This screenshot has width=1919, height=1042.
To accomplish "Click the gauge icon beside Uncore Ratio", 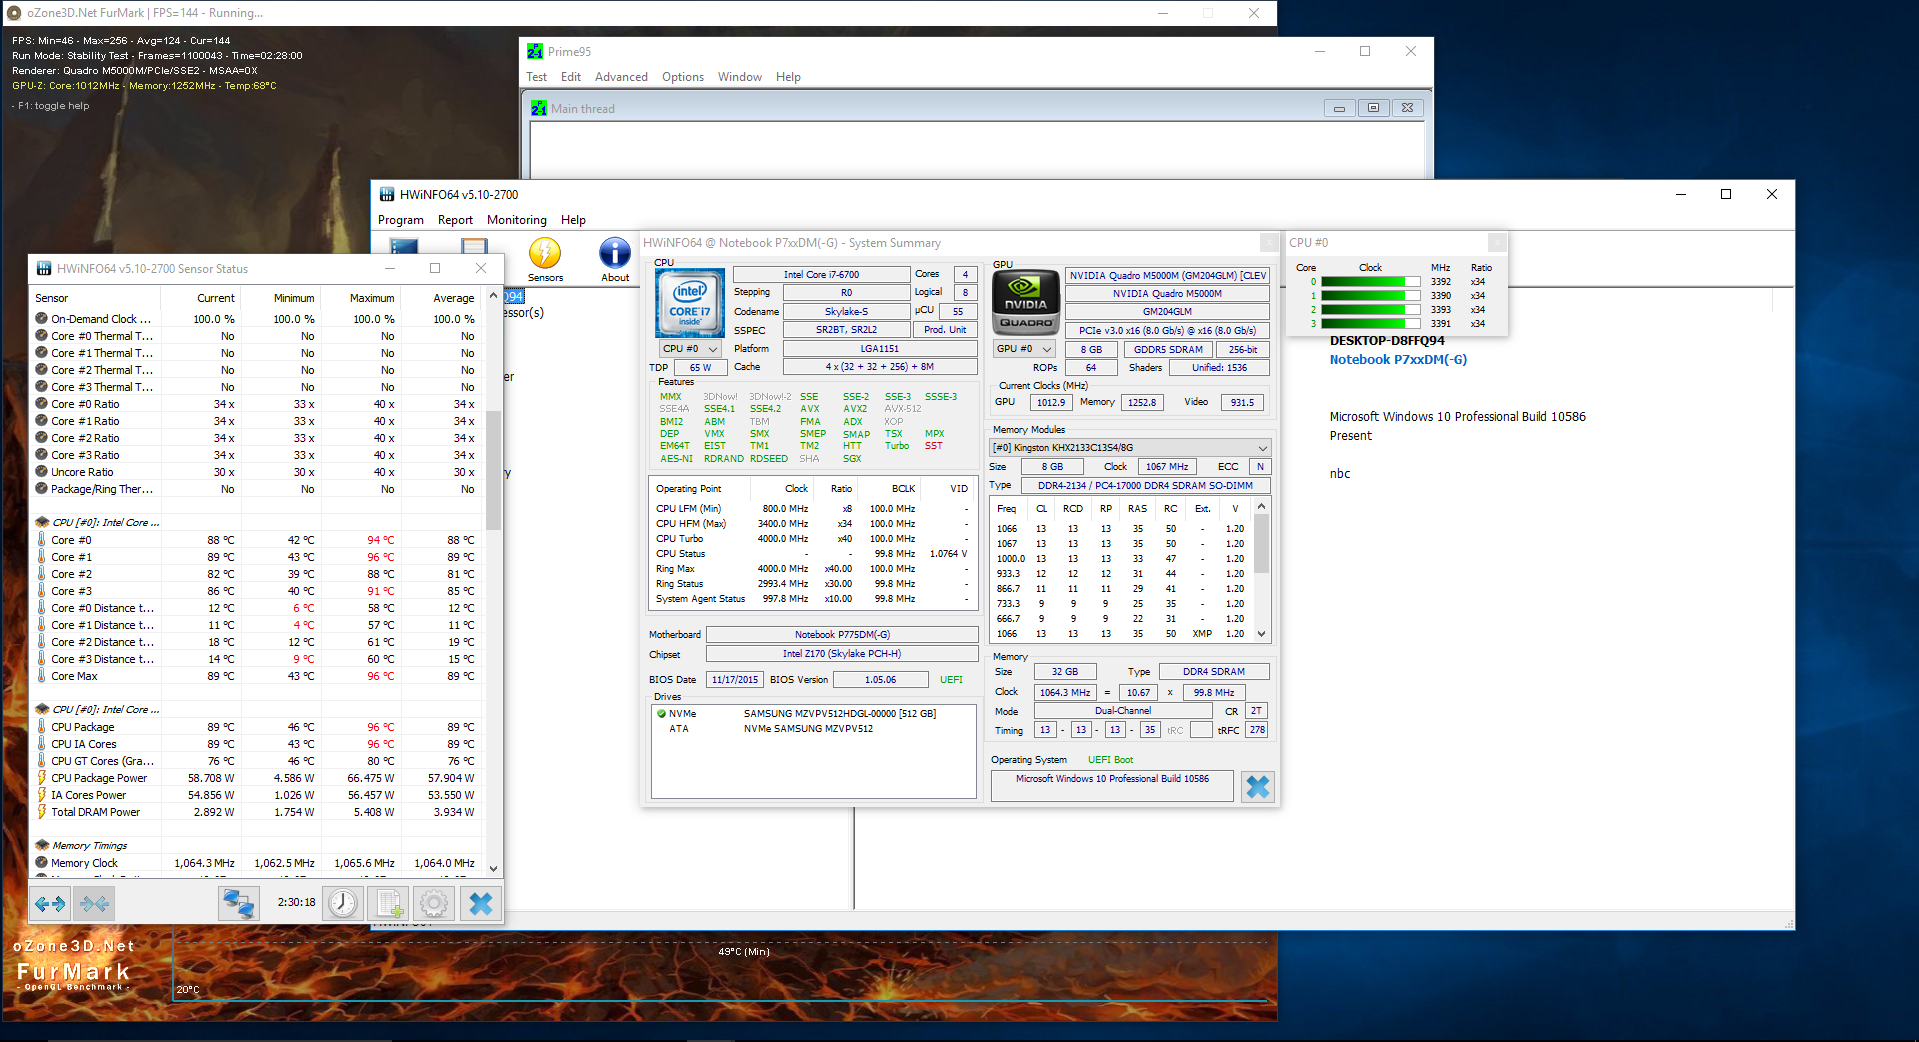I will pos(42,472).
